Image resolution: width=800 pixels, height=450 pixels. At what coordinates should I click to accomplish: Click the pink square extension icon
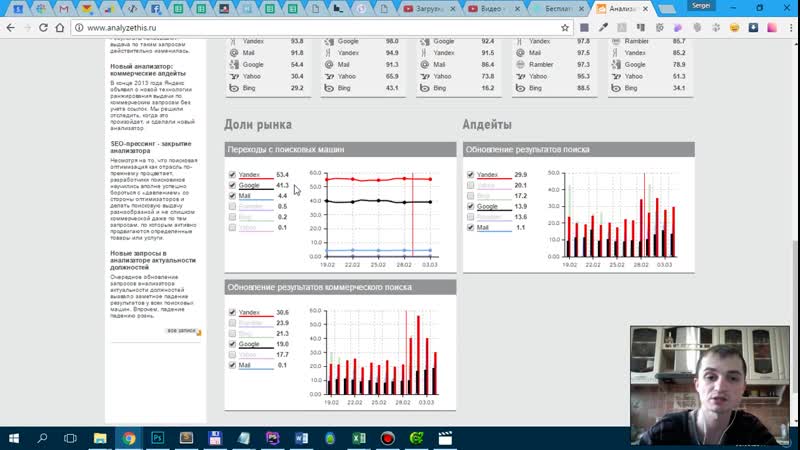tap(772, 28)
